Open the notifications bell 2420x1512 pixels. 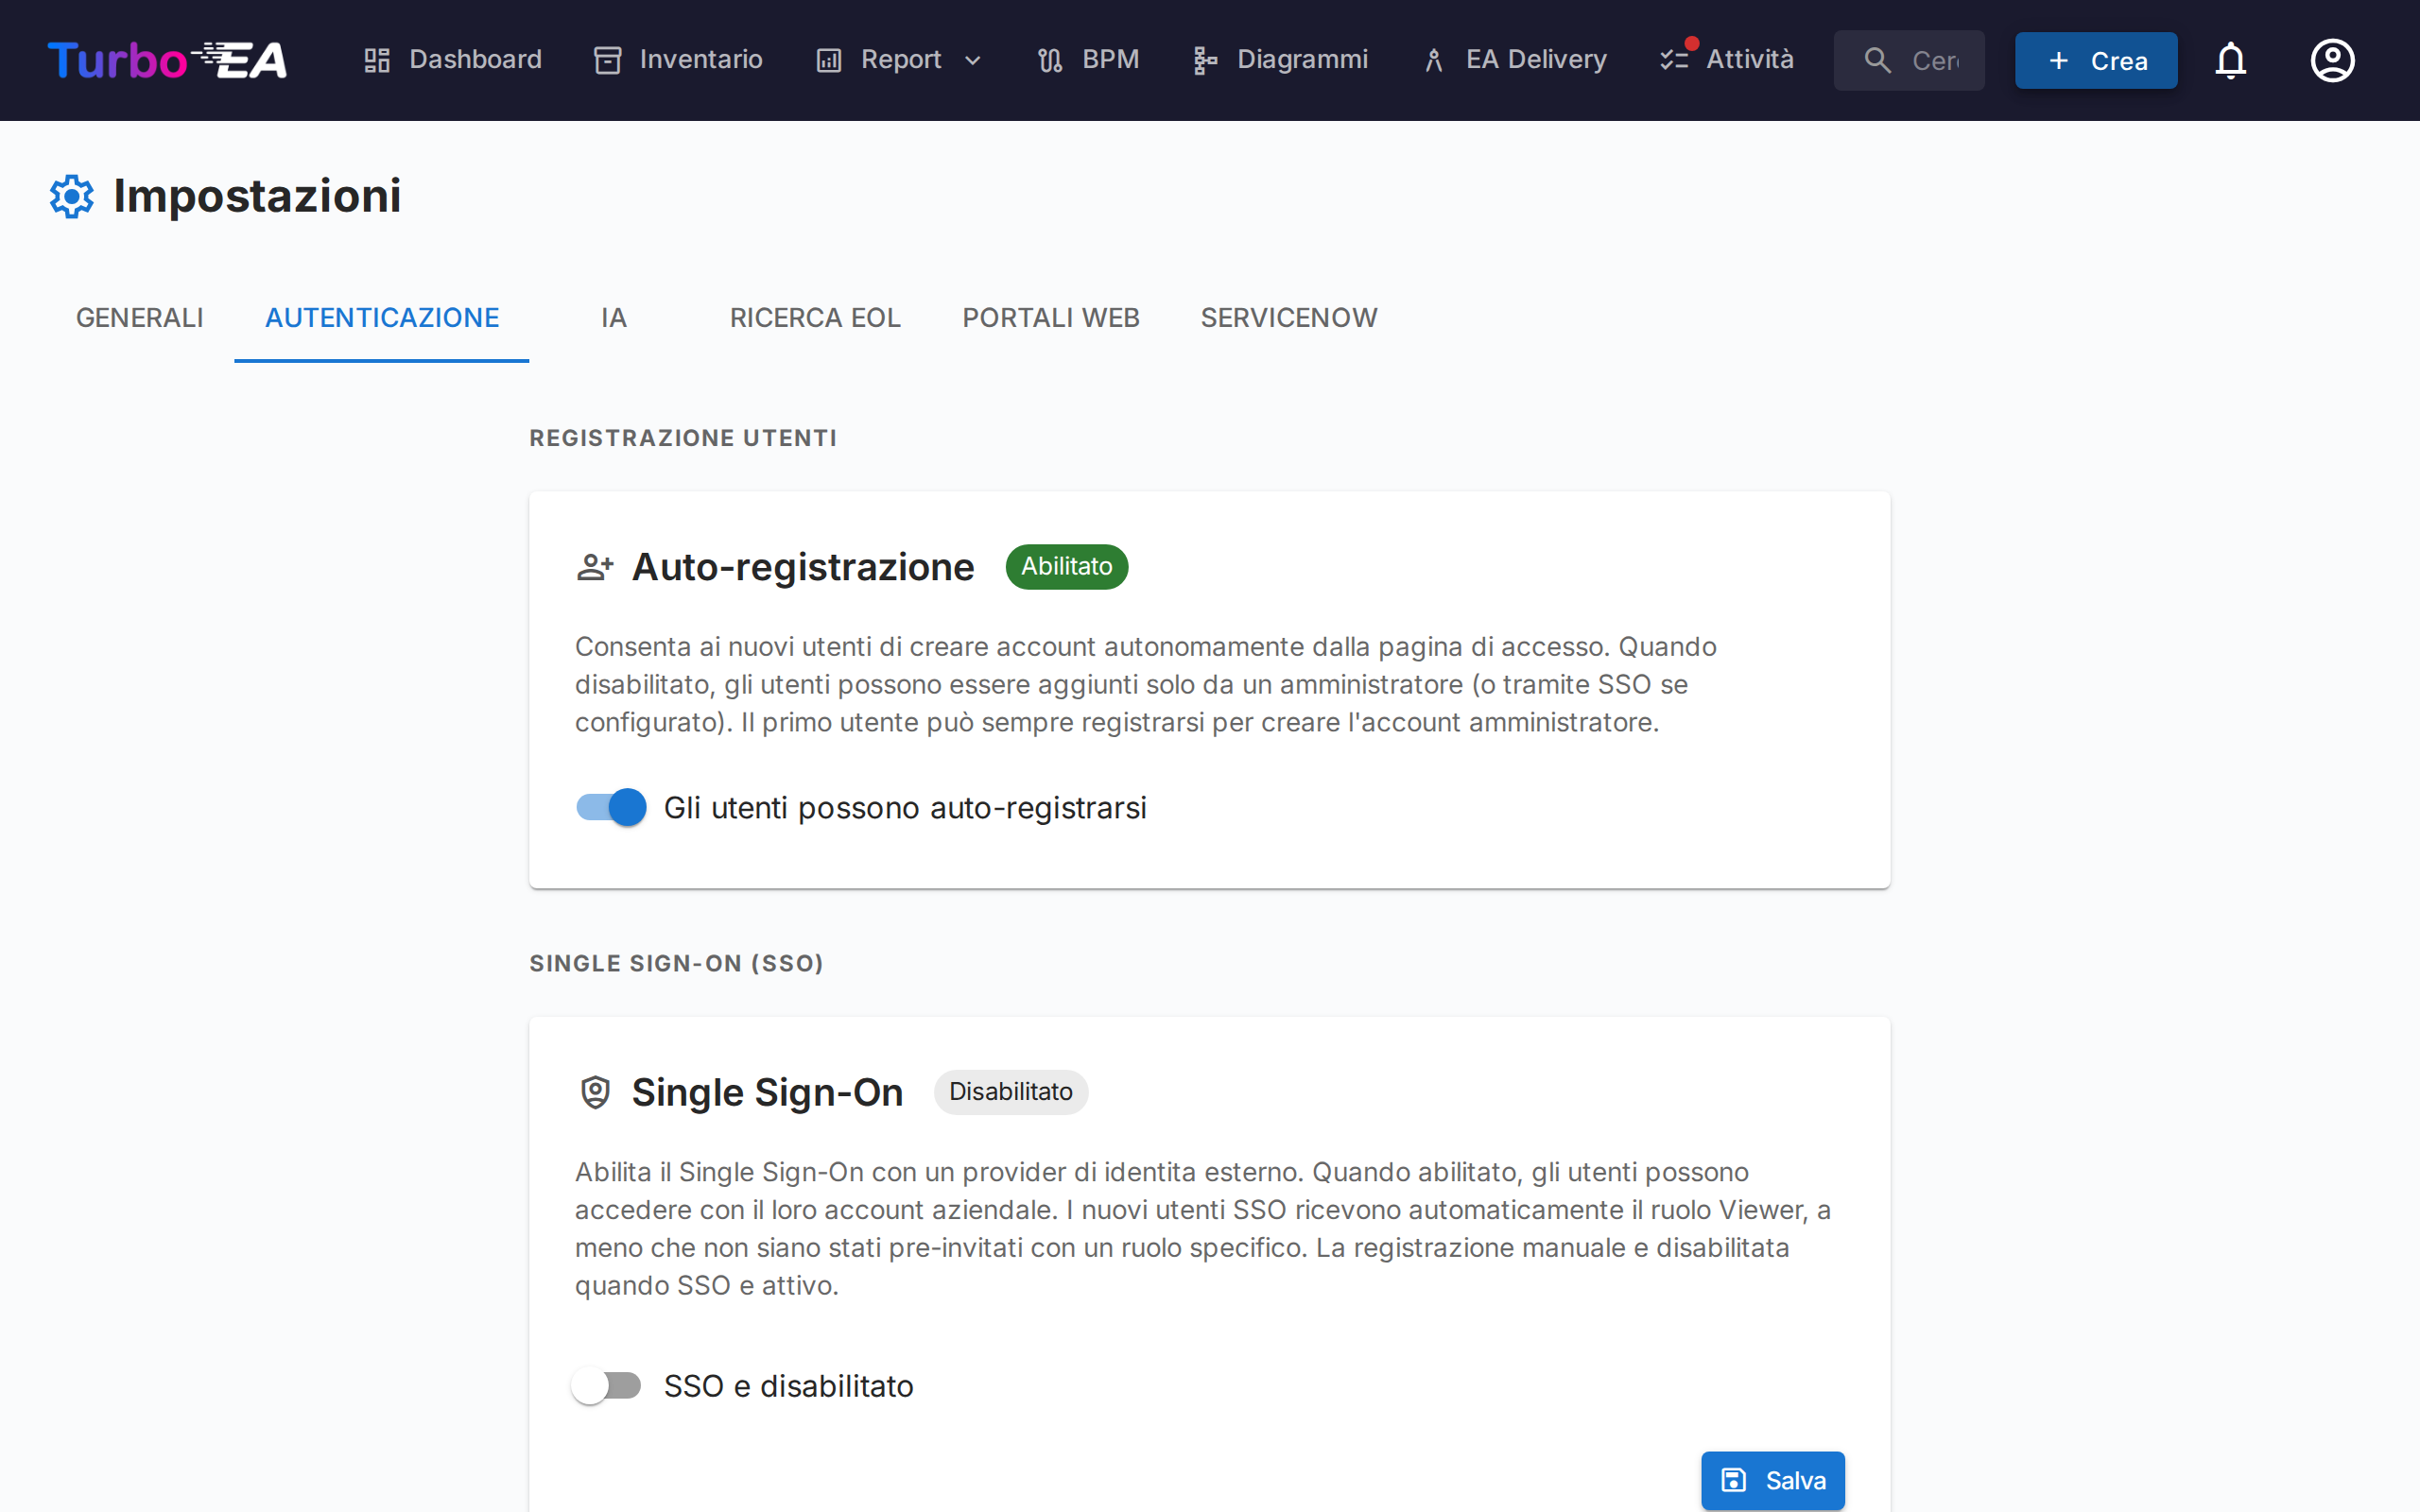2230,60
